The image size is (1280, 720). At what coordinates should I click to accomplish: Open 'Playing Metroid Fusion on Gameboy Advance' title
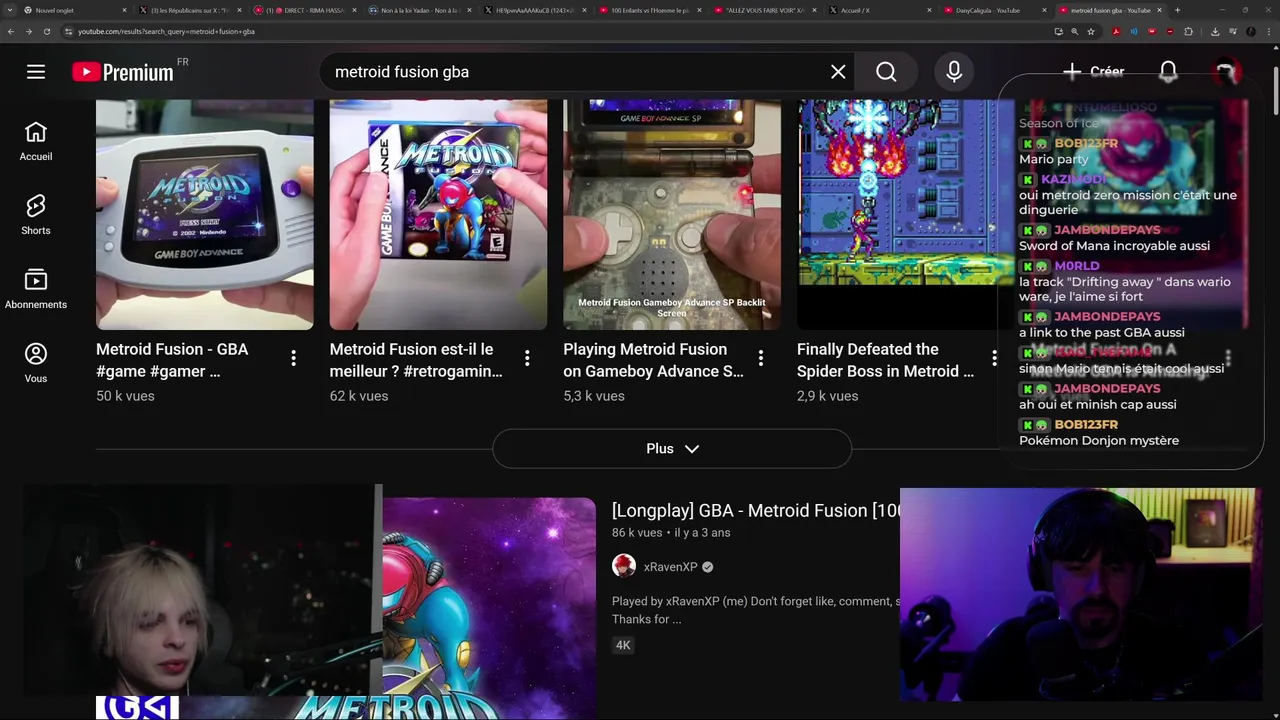point(653,360)
